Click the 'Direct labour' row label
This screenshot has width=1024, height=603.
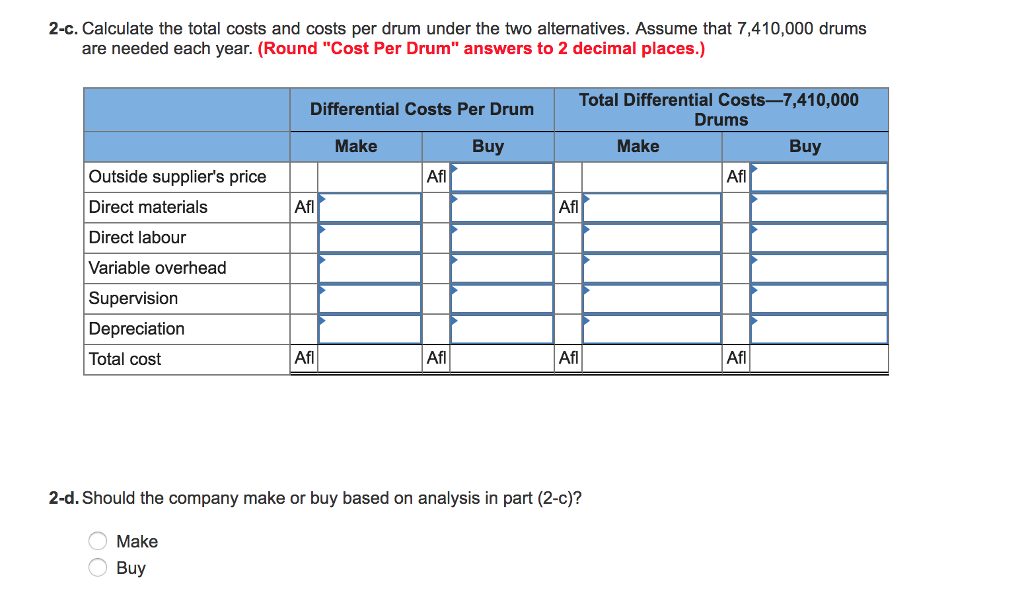point(137,238)
